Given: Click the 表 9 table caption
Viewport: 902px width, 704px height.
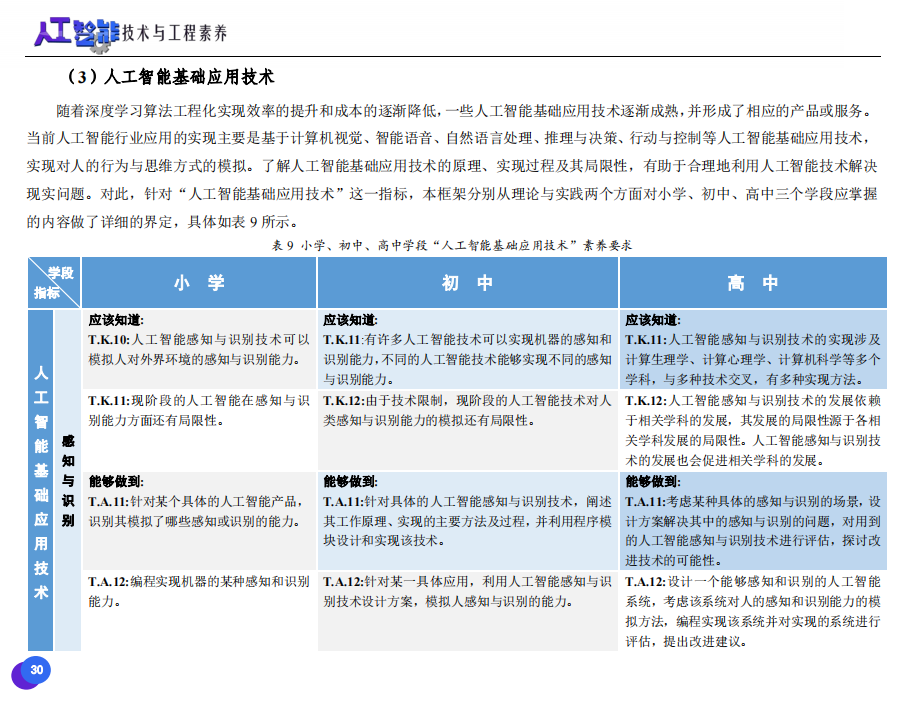Looking at the screenshot, I should click(x=451, y=244).
